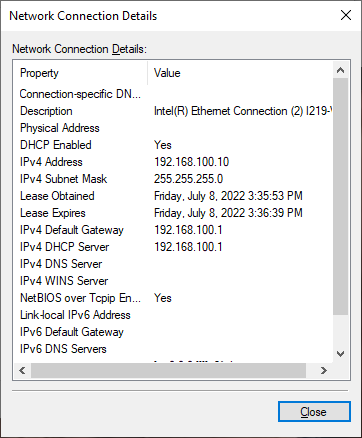362x438 pixels.
Task: Select the Lease Obtained property
Action: point(57,196)
